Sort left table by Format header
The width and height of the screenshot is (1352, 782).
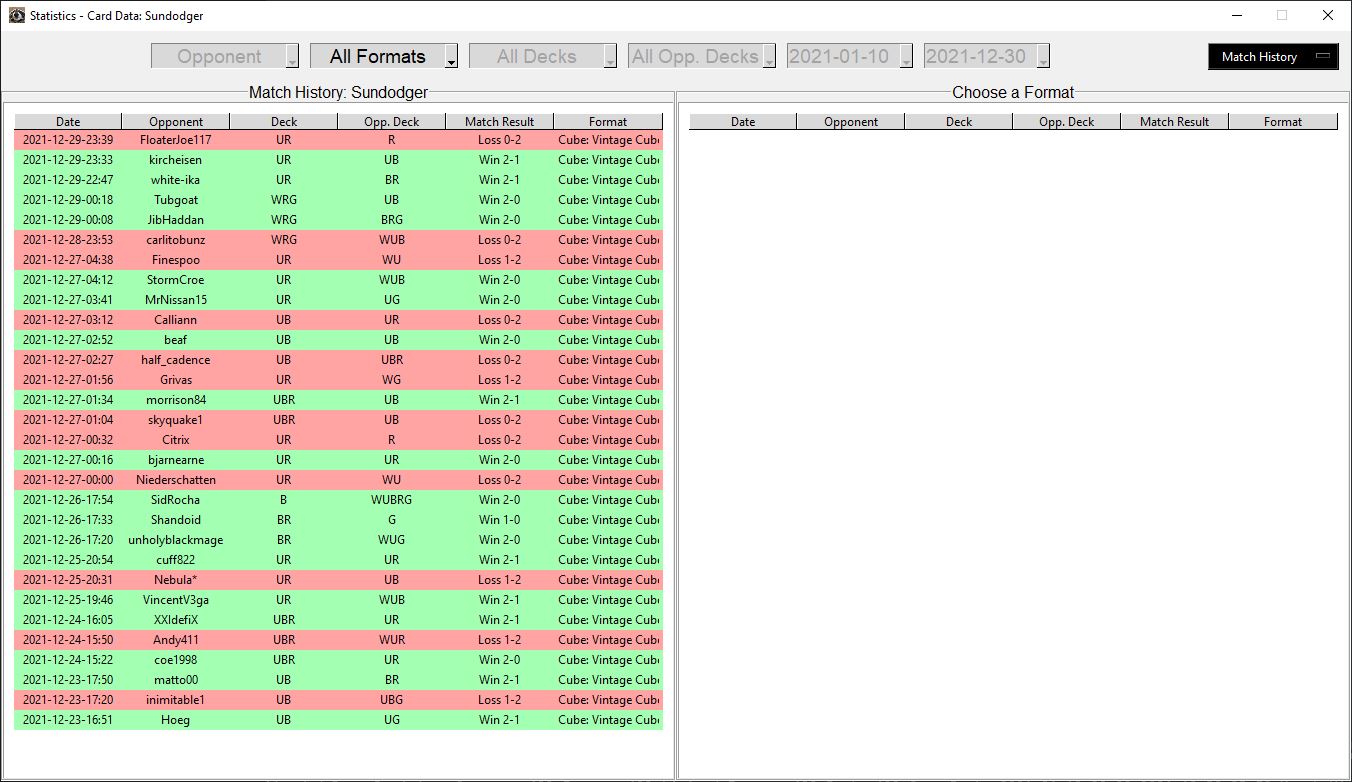click(608, 122)
